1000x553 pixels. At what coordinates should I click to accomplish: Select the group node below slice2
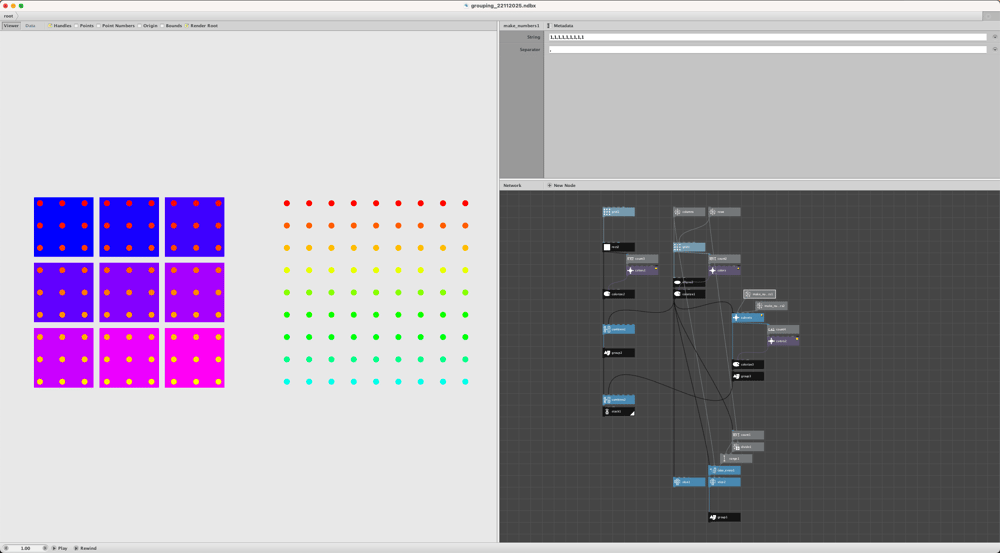[x=724, y=517]
